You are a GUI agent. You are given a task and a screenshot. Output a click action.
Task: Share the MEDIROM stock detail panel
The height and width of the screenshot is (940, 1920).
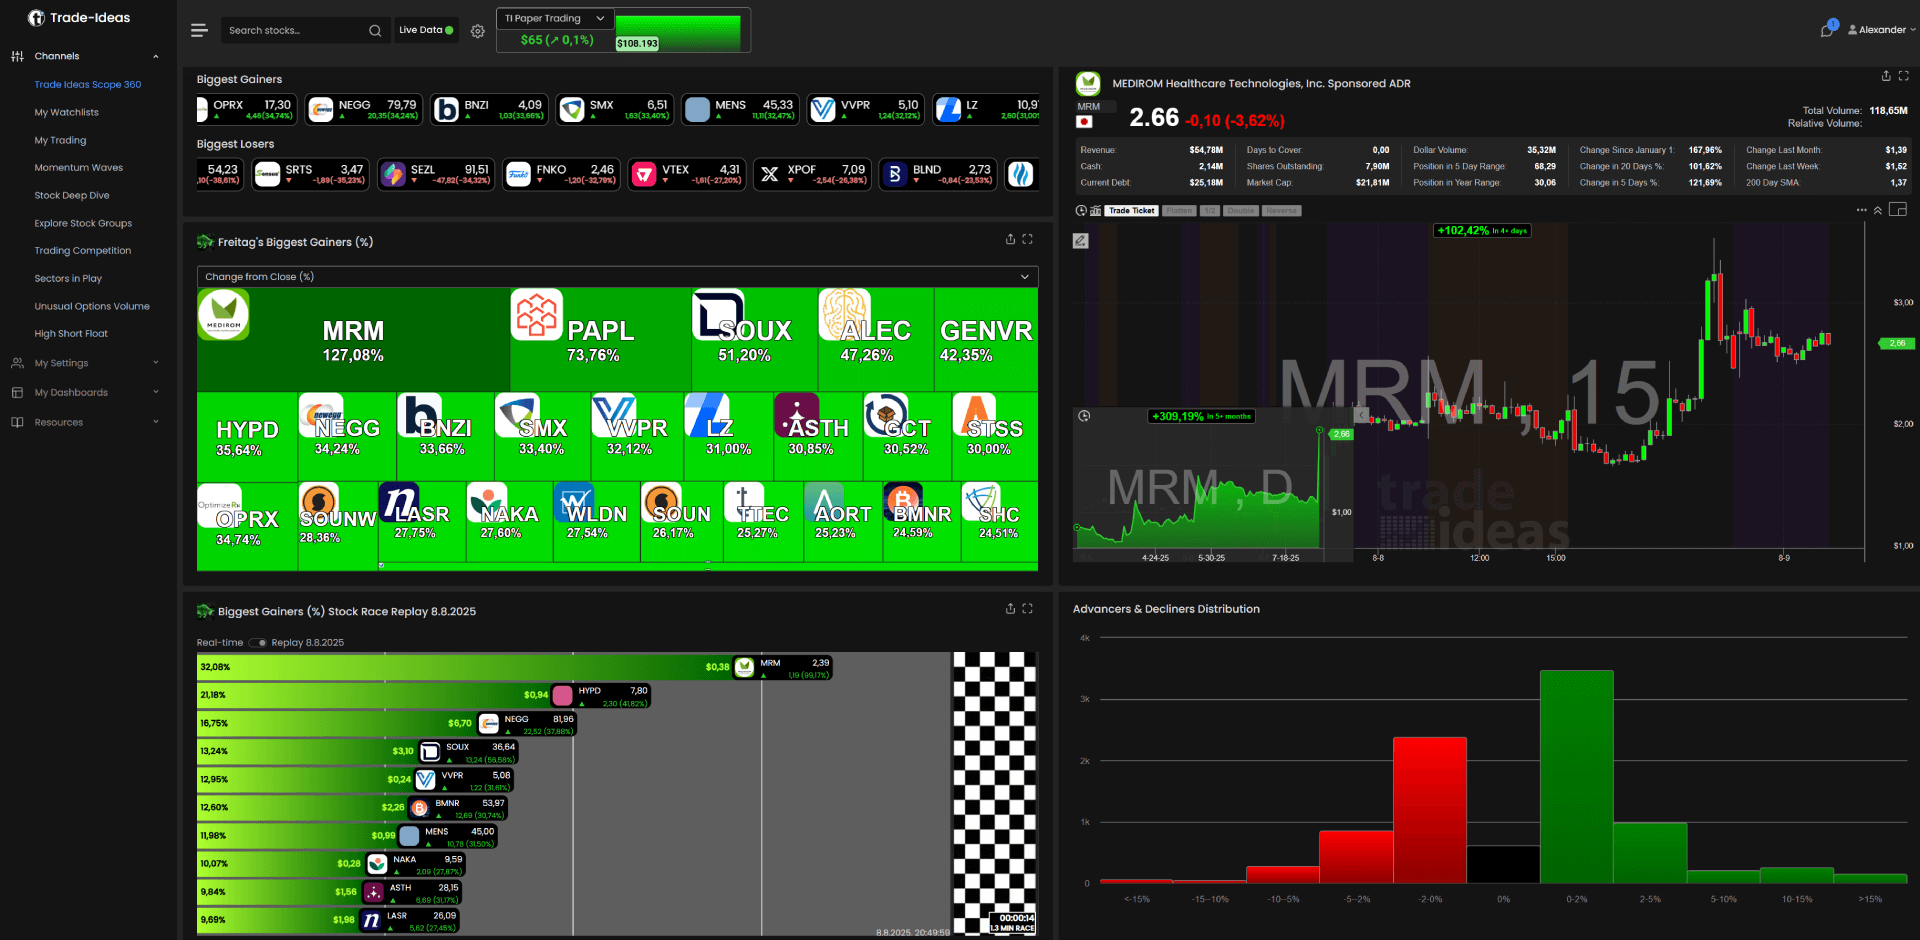point(1886,76)
